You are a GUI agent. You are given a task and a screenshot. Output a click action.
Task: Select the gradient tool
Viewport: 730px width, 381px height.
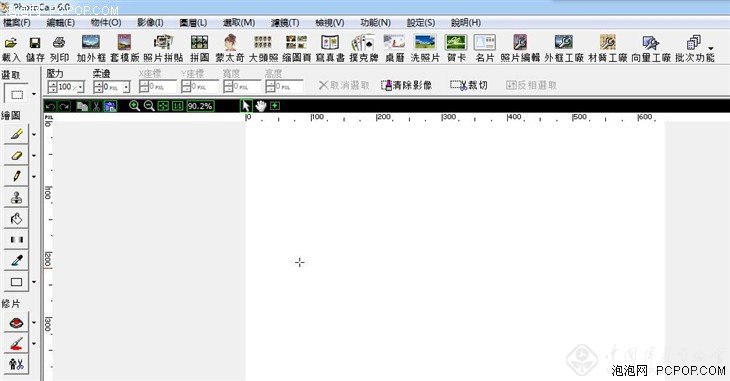coord(16,239)
